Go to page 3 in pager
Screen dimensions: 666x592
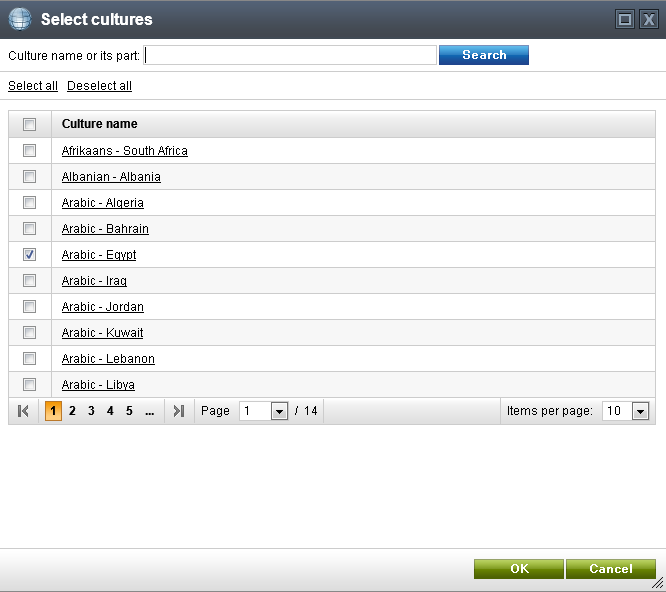coord(91,411)
